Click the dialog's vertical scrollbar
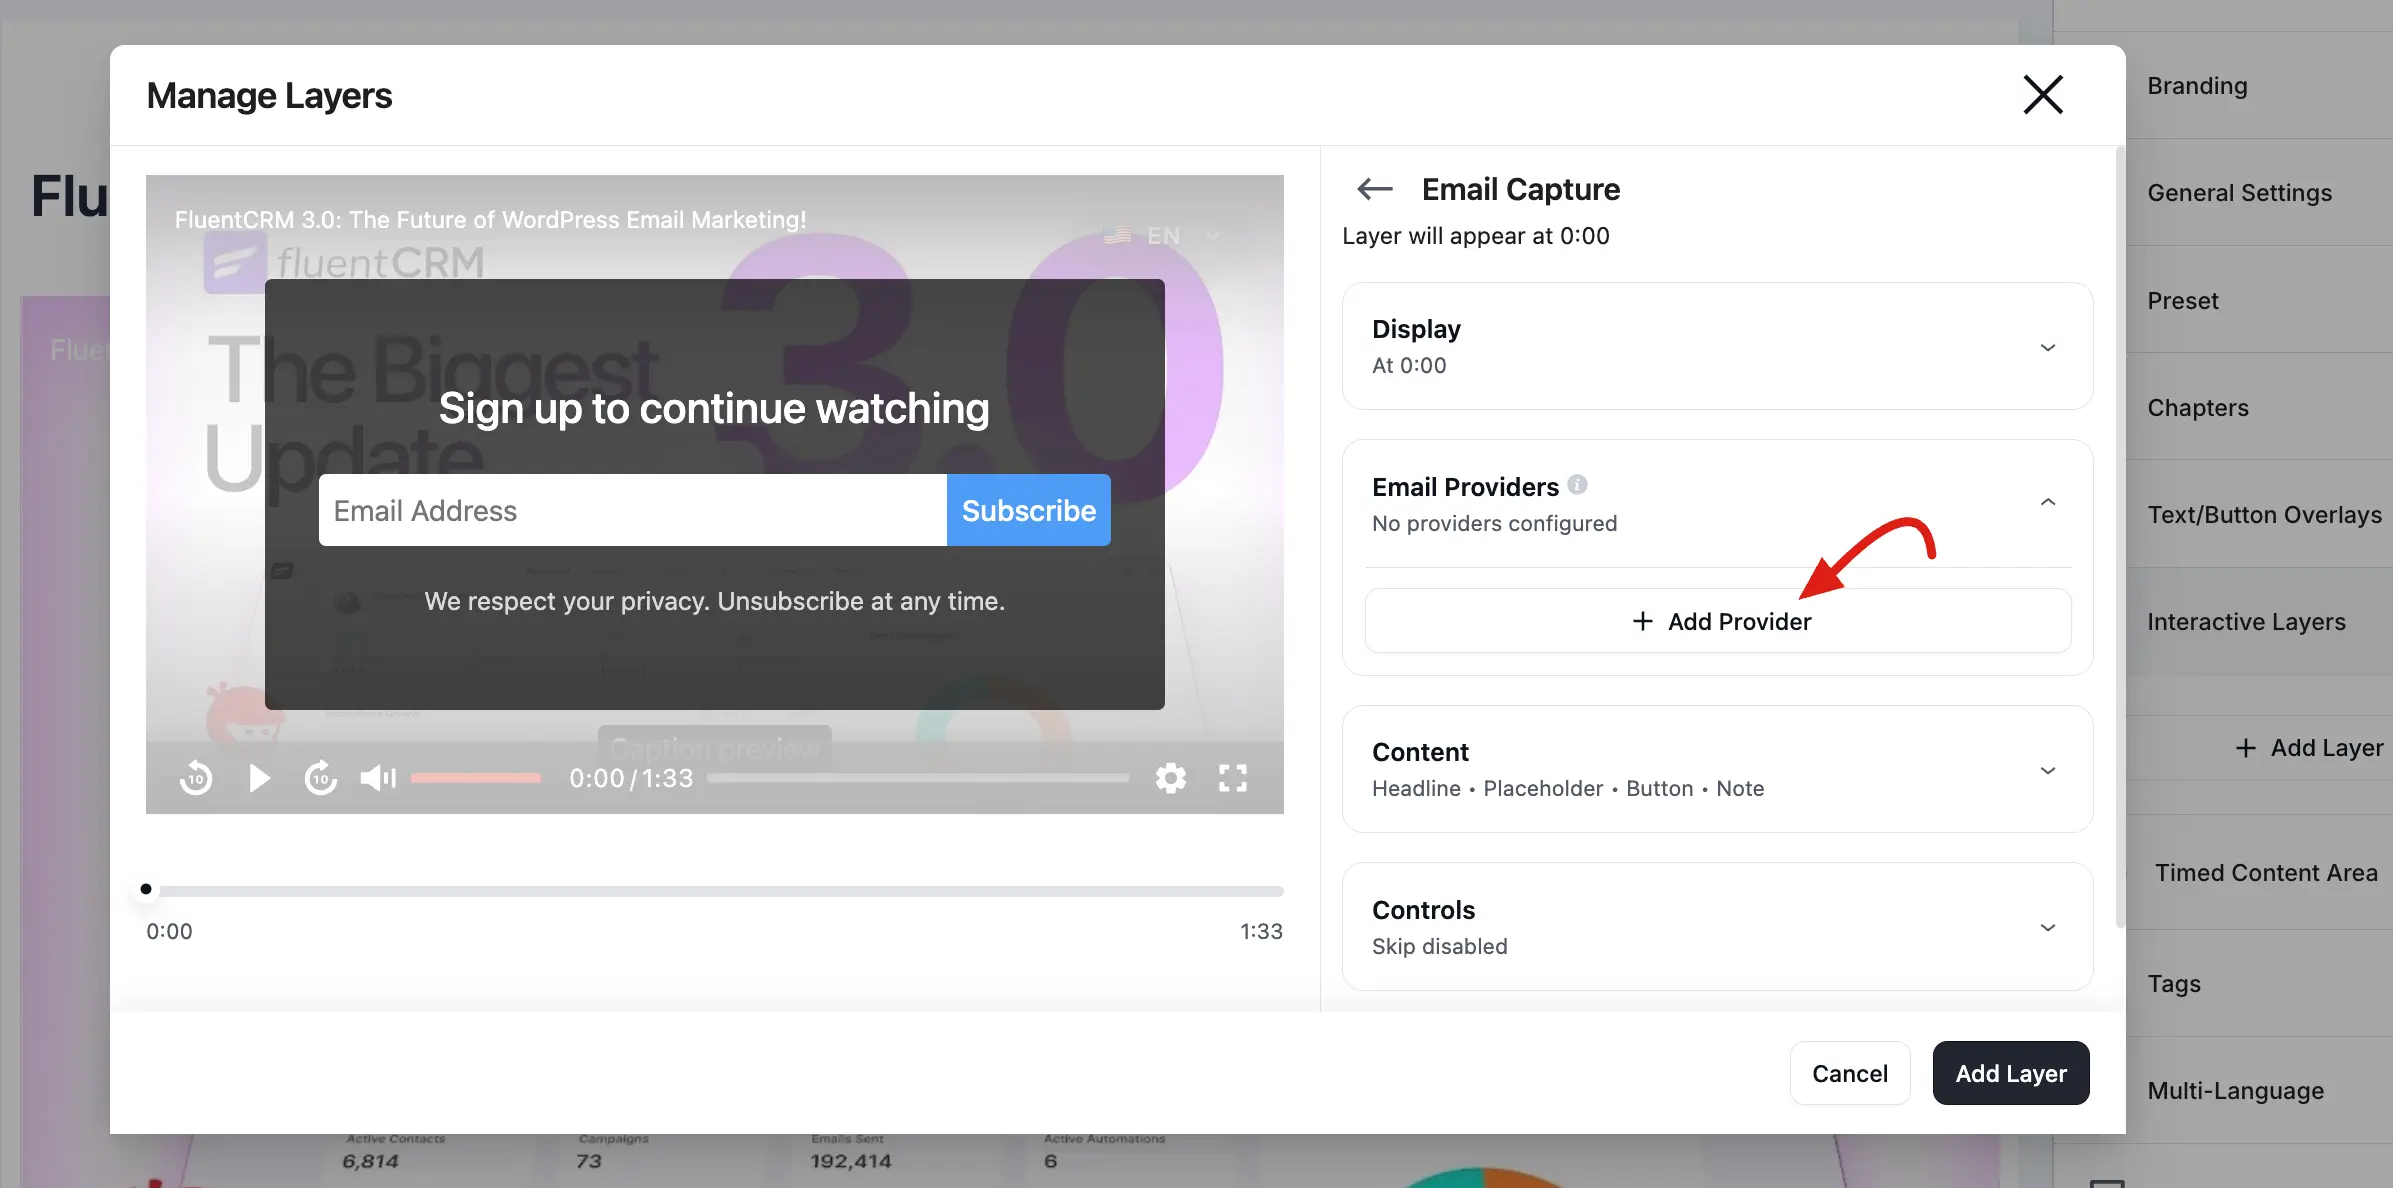The height and width of the screenshot is (1188, 2393). pos(2120,536)
